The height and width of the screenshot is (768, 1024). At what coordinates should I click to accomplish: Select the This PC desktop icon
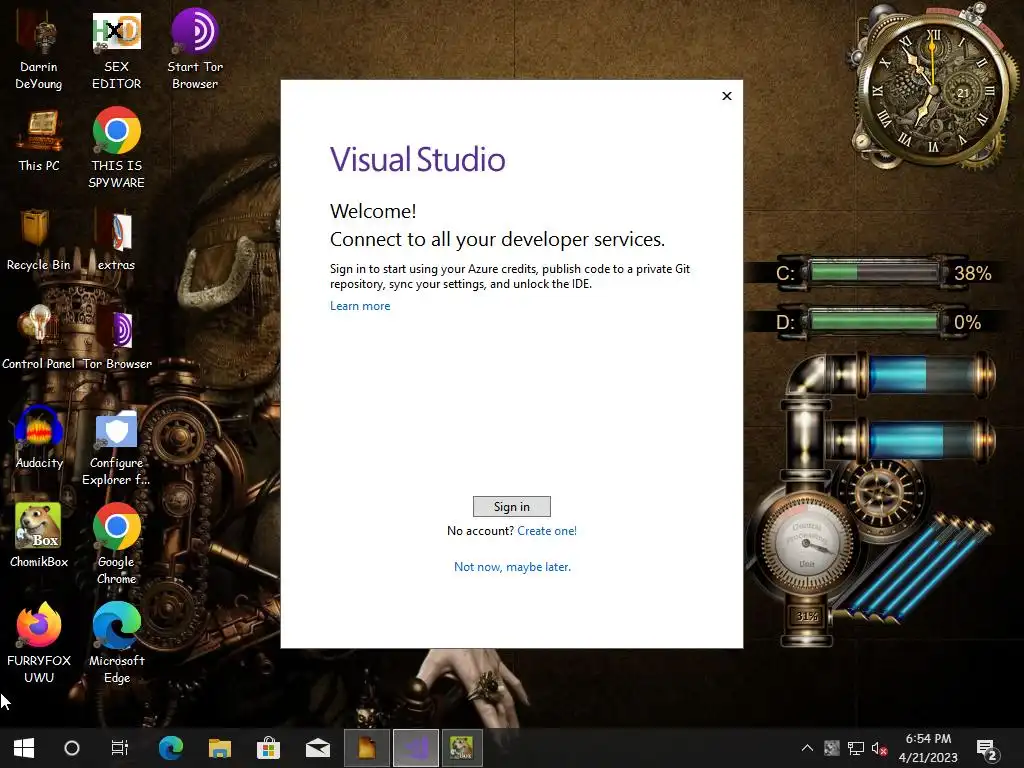(39, 141)
